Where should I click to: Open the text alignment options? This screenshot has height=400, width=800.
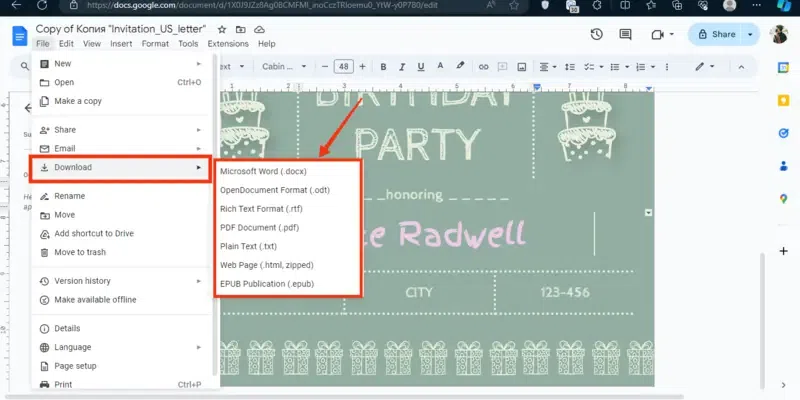pos(548,67)
